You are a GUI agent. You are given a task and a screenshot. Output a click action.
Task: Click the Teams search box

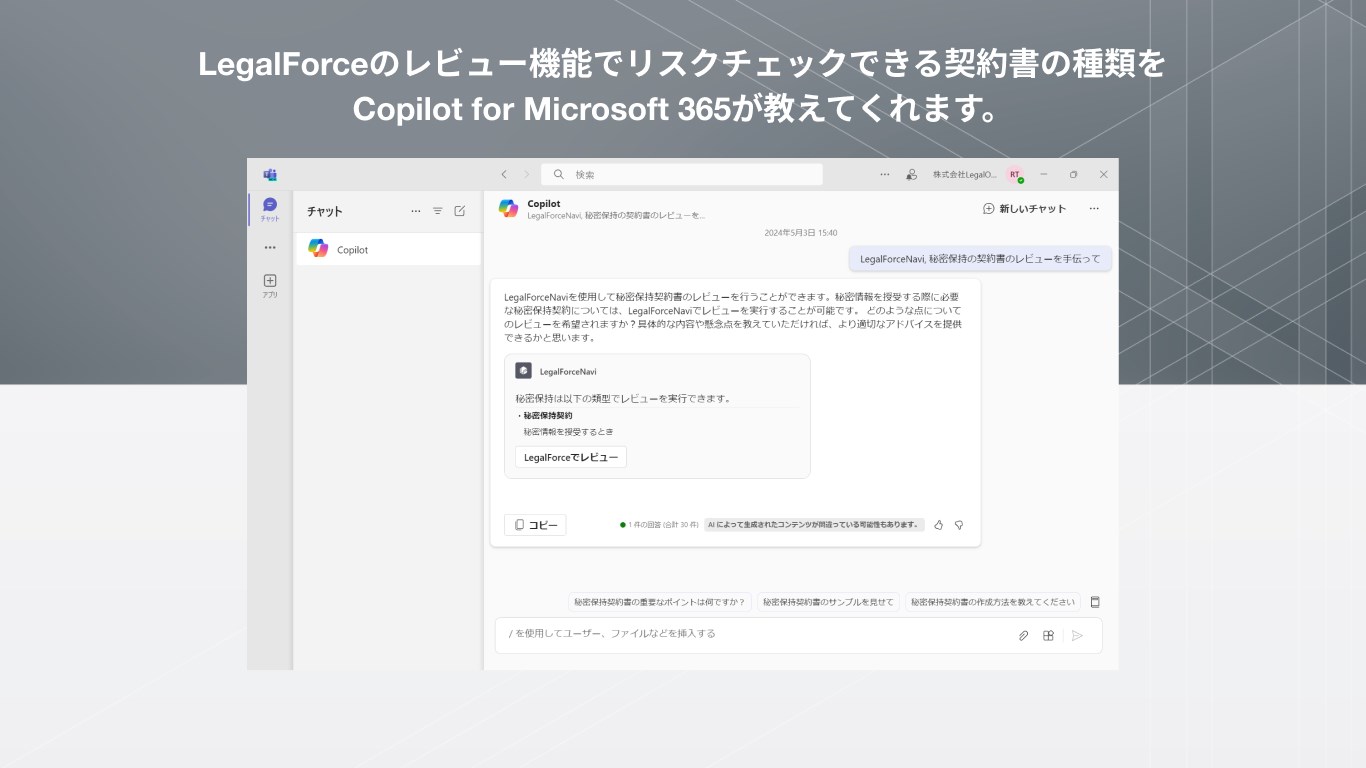682,174
